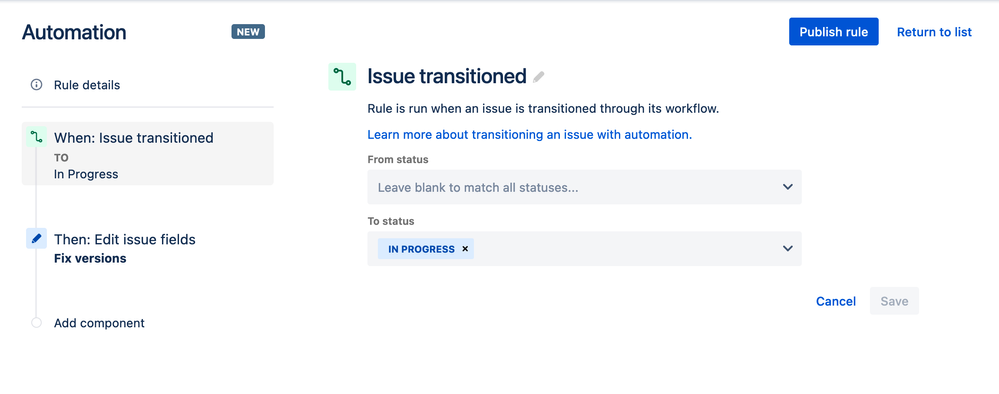Click the Cancel button
The width and height of the screenshot is (999, 394).
836,301
